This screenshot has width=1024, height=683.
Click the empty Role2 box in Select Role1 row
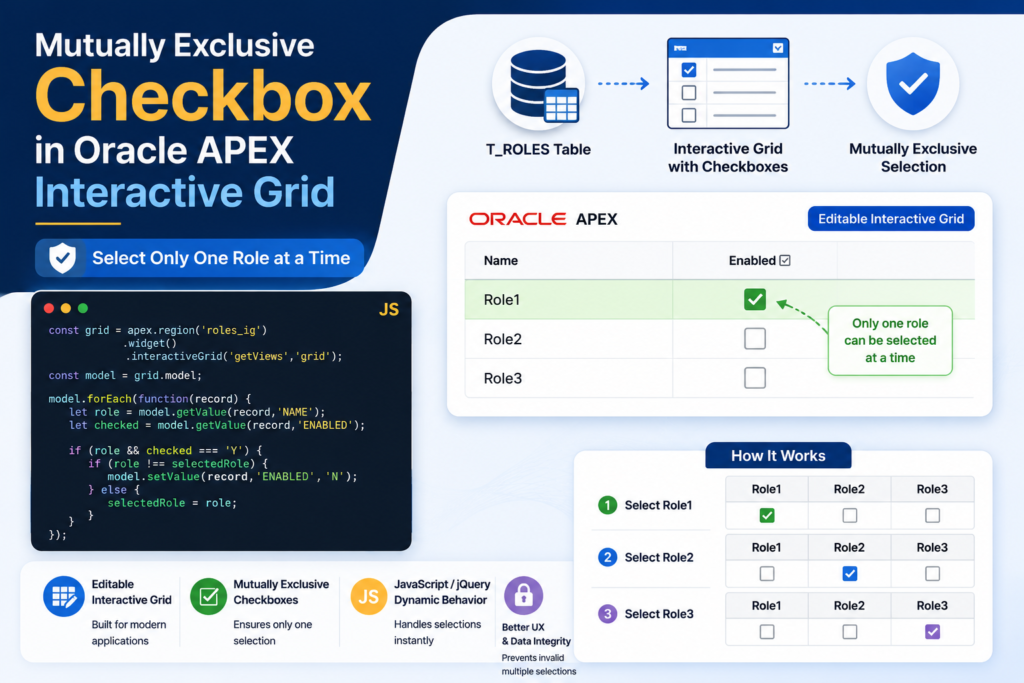(850, 516)
